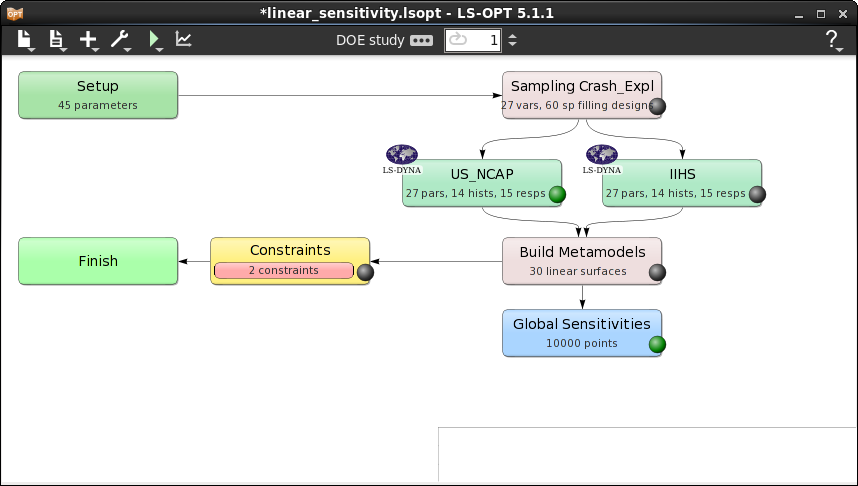The image size is (858, 486).
Task: Open the Build Metamodels box
Action: (x=582, y=261)
